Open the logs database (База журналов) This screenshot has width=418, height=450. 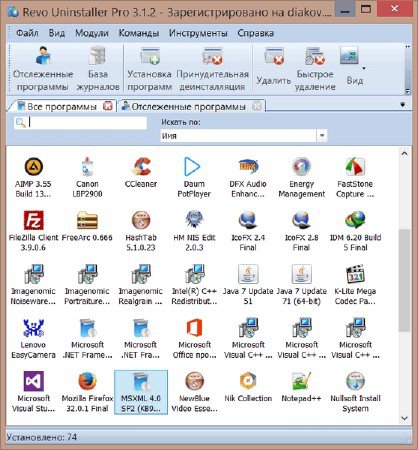98,69
